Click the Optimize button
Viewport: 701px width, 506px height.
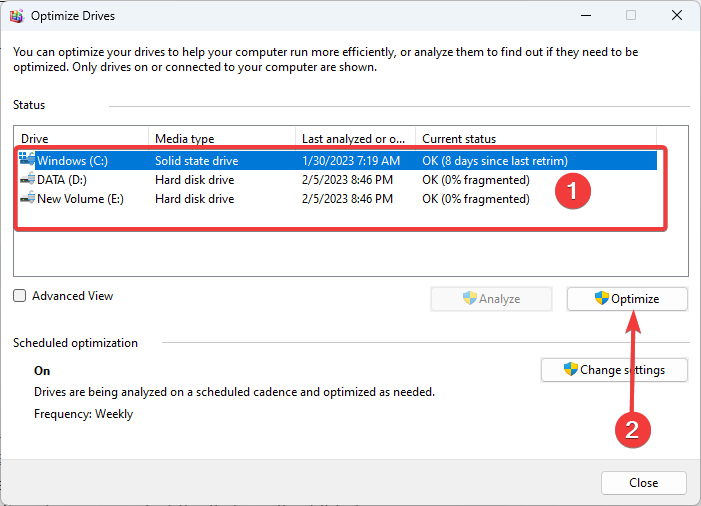click(x=627, y=299)
